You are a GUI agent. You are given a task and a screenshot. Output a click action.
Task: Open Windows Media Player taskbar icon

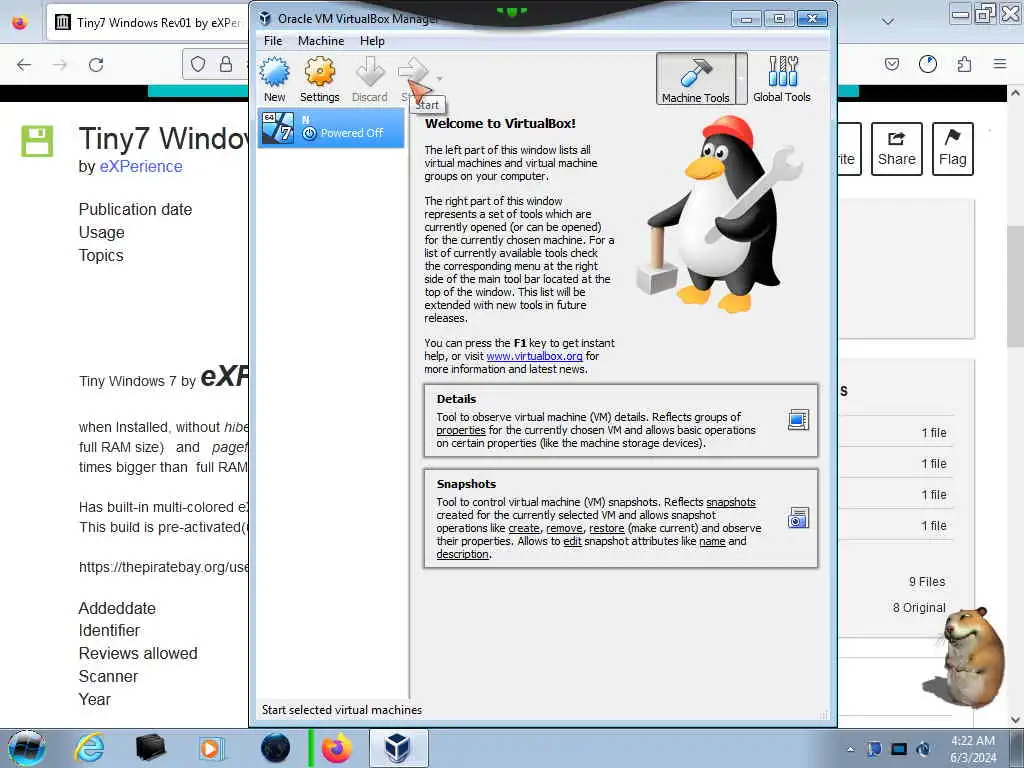coord(212,748)
